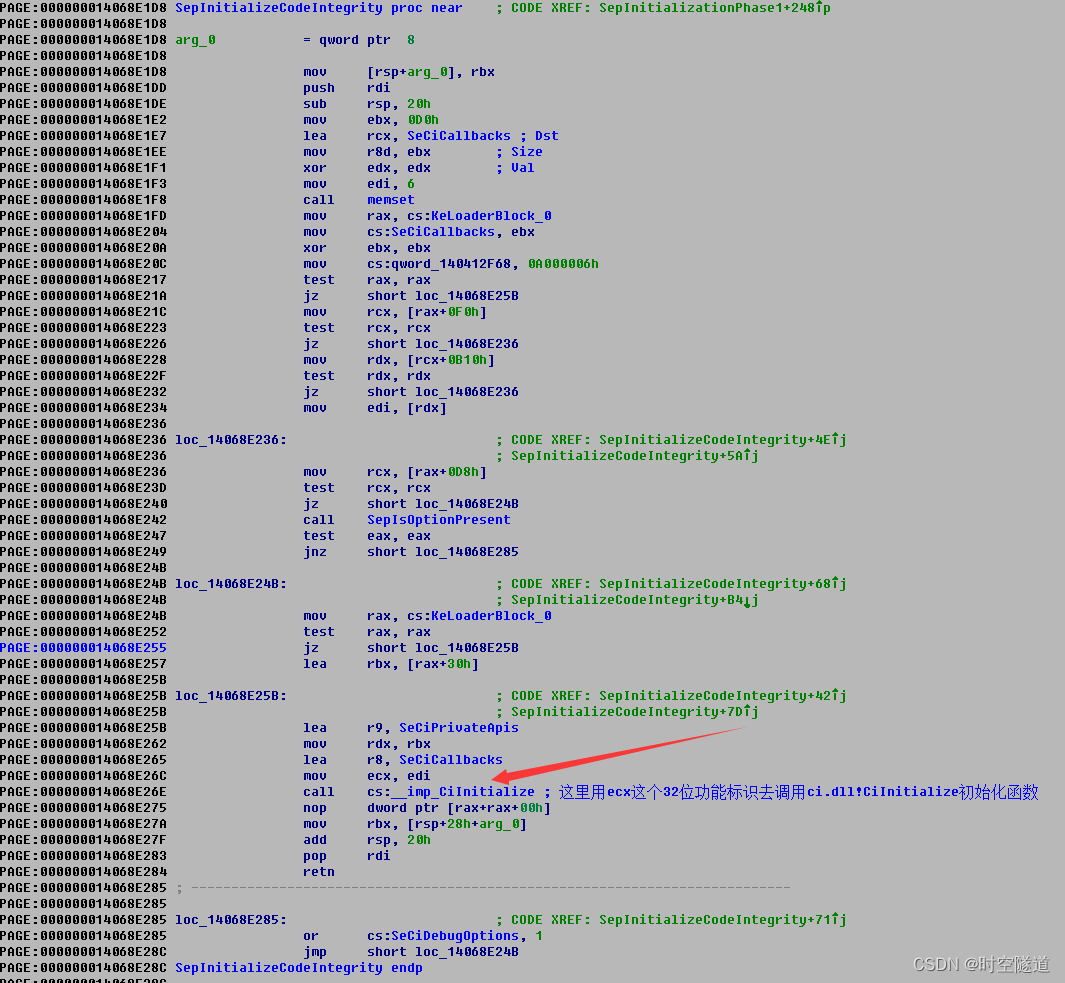1065x983 pixels.
Task: Follow jnz target loc_14068E285
Action: 467,552
